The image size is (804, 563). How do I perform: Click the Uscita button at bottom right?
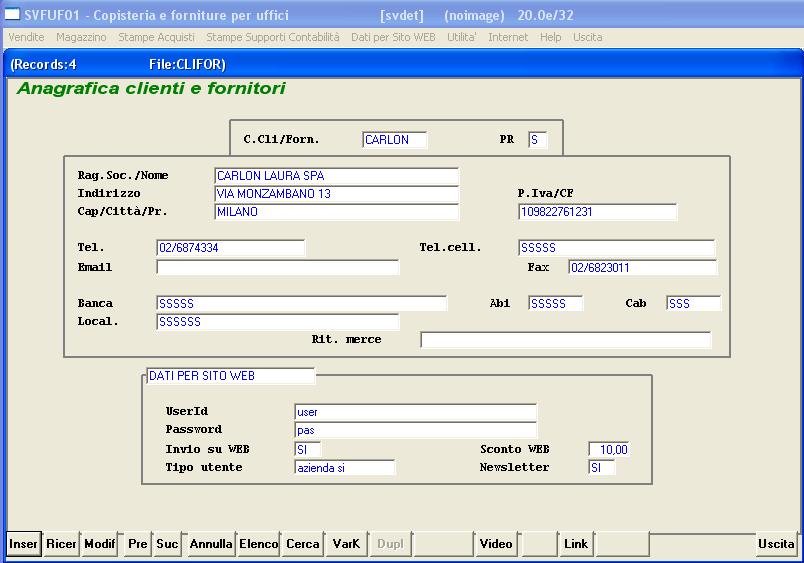(x=776, y=544)
